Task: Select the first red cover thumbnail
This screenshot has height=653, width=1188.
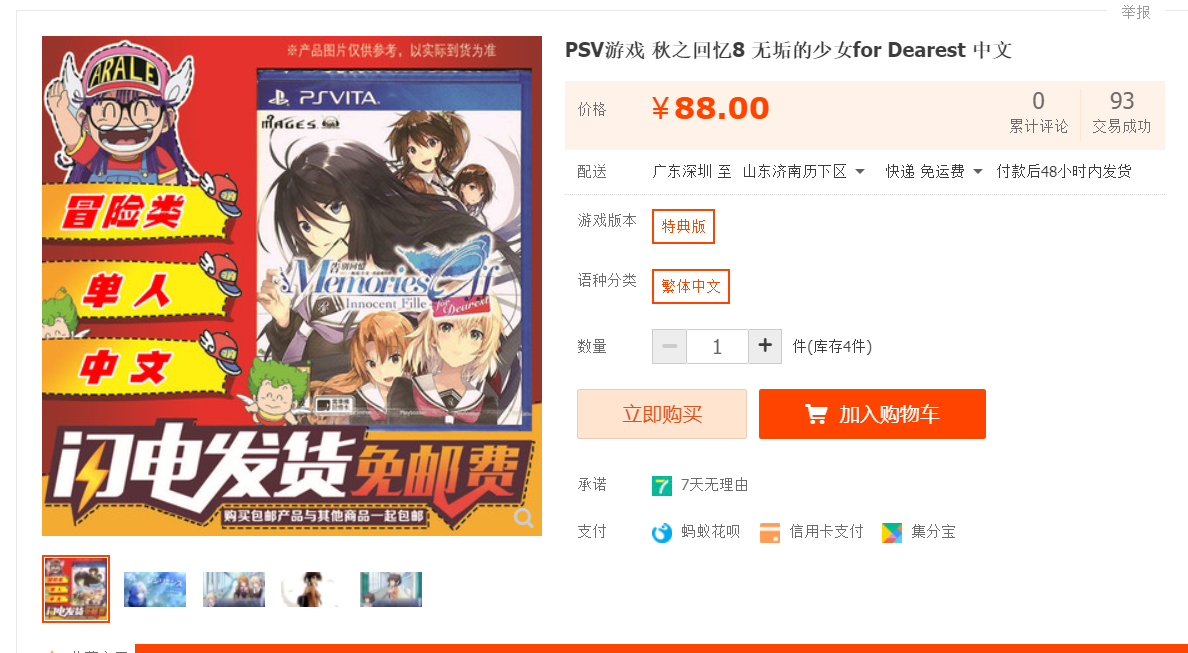Action: (76, 589)
